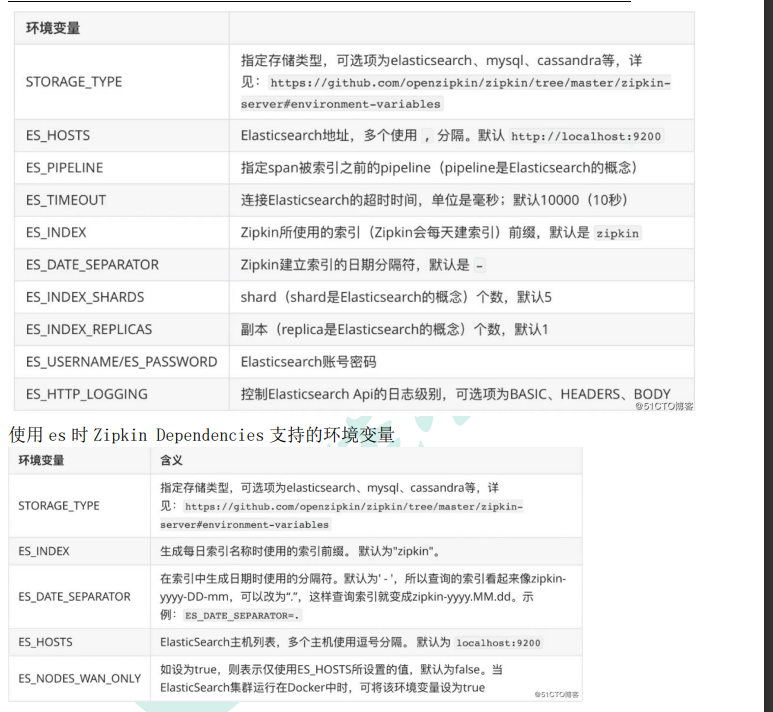Select ES_DATE_SEPARATOR in the lower table
The height and width of the screenshot is (712, 773).
point(74,597)
